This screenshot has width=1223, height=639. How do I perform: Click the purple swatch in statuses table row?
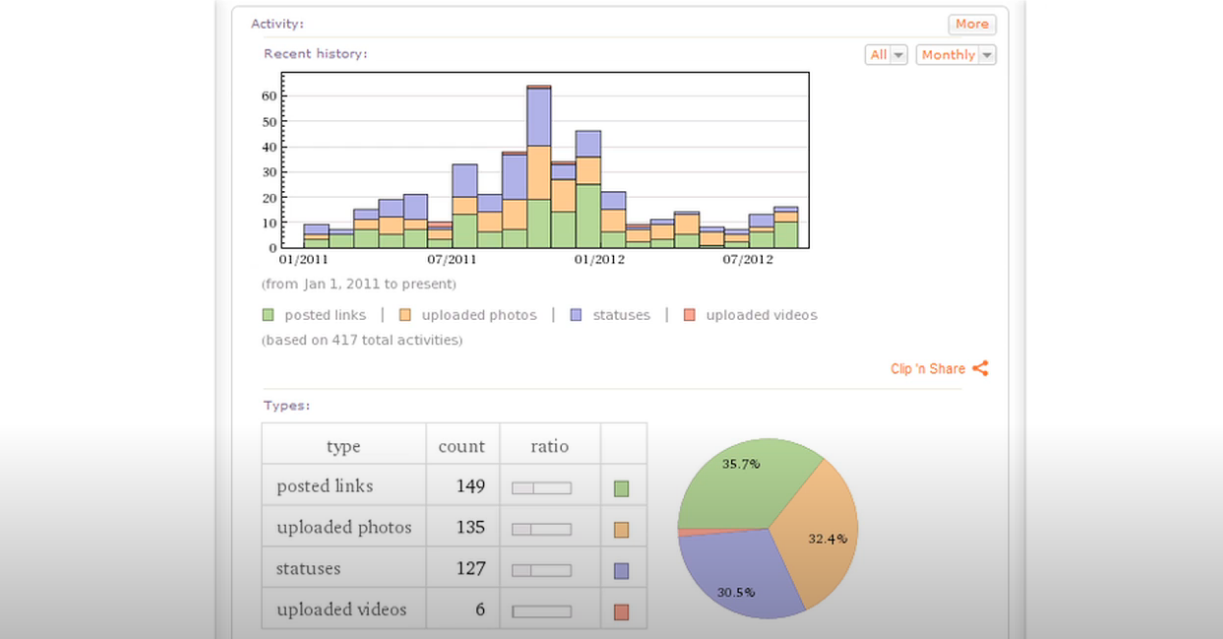point(621,571)
